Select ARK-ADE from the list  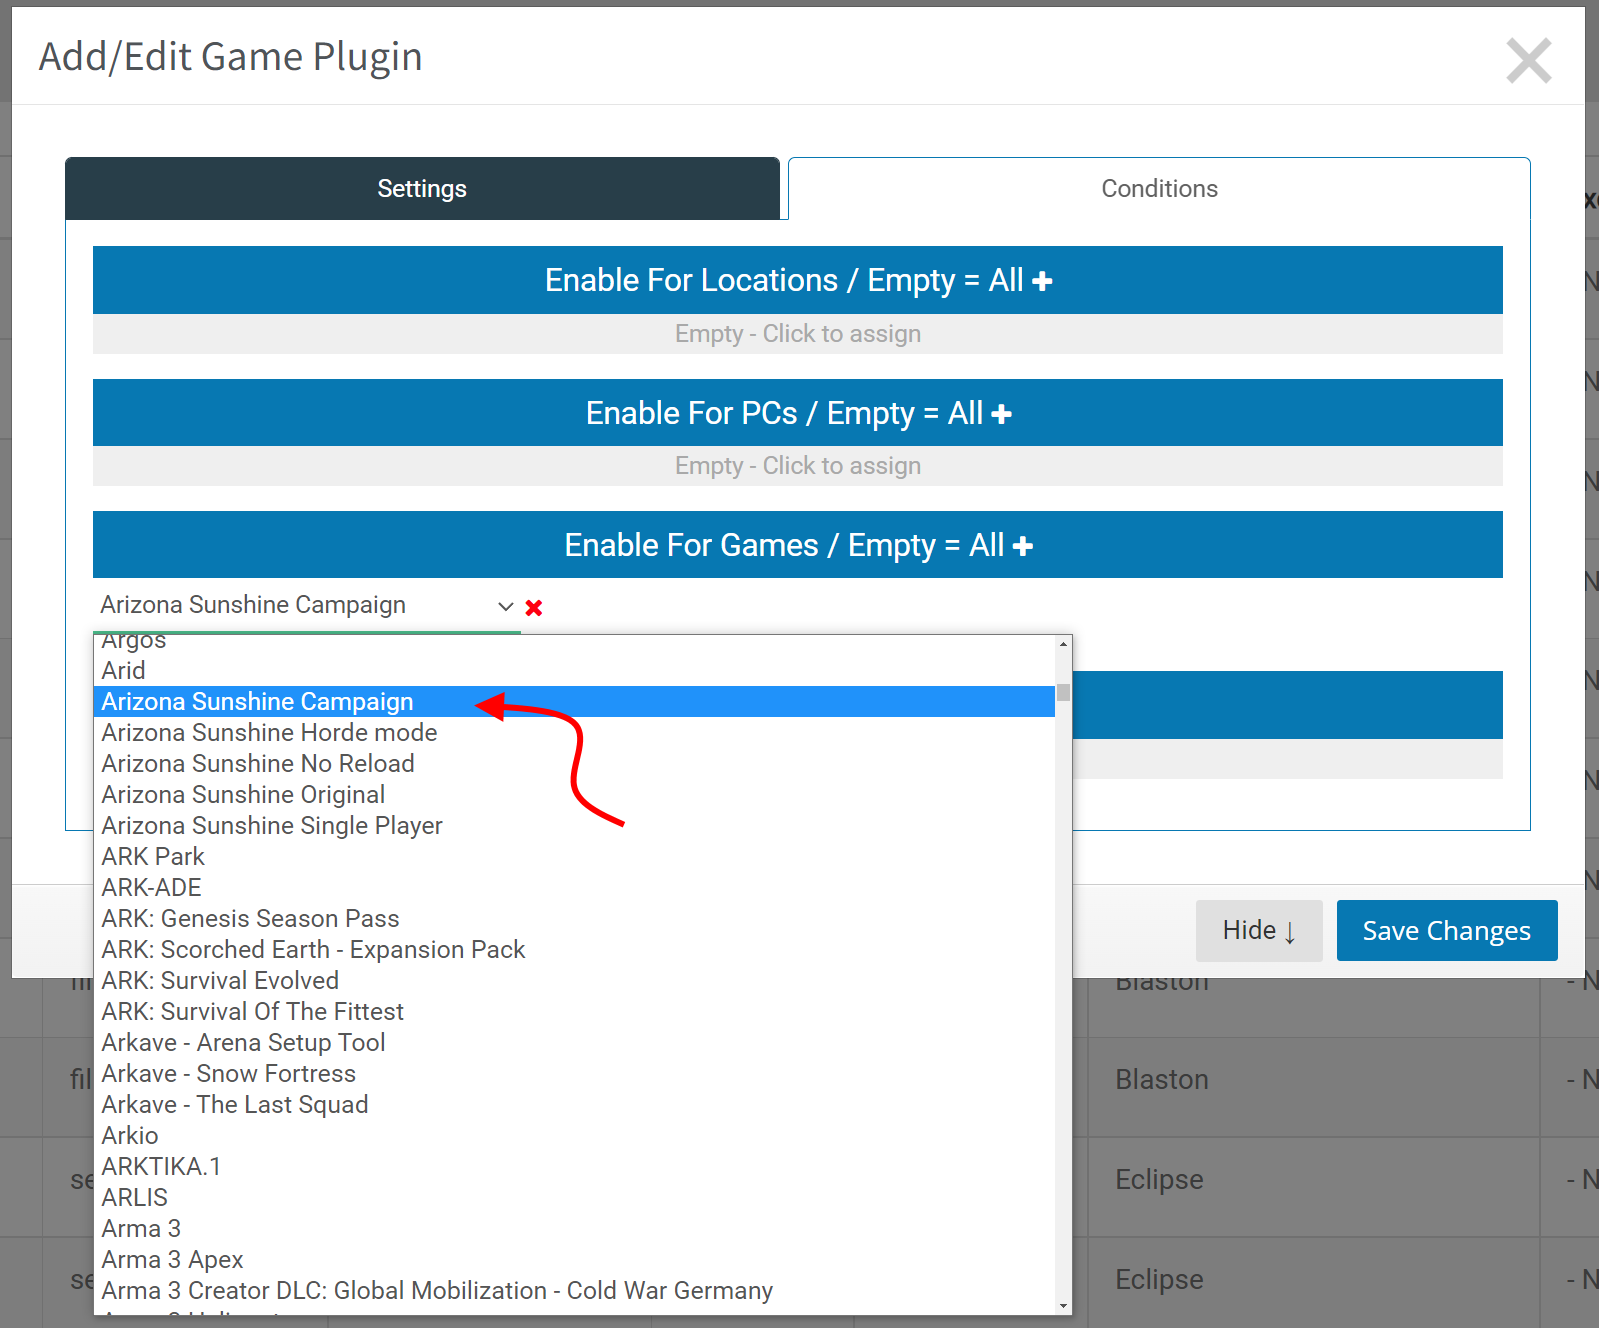[x=575, y=887]
